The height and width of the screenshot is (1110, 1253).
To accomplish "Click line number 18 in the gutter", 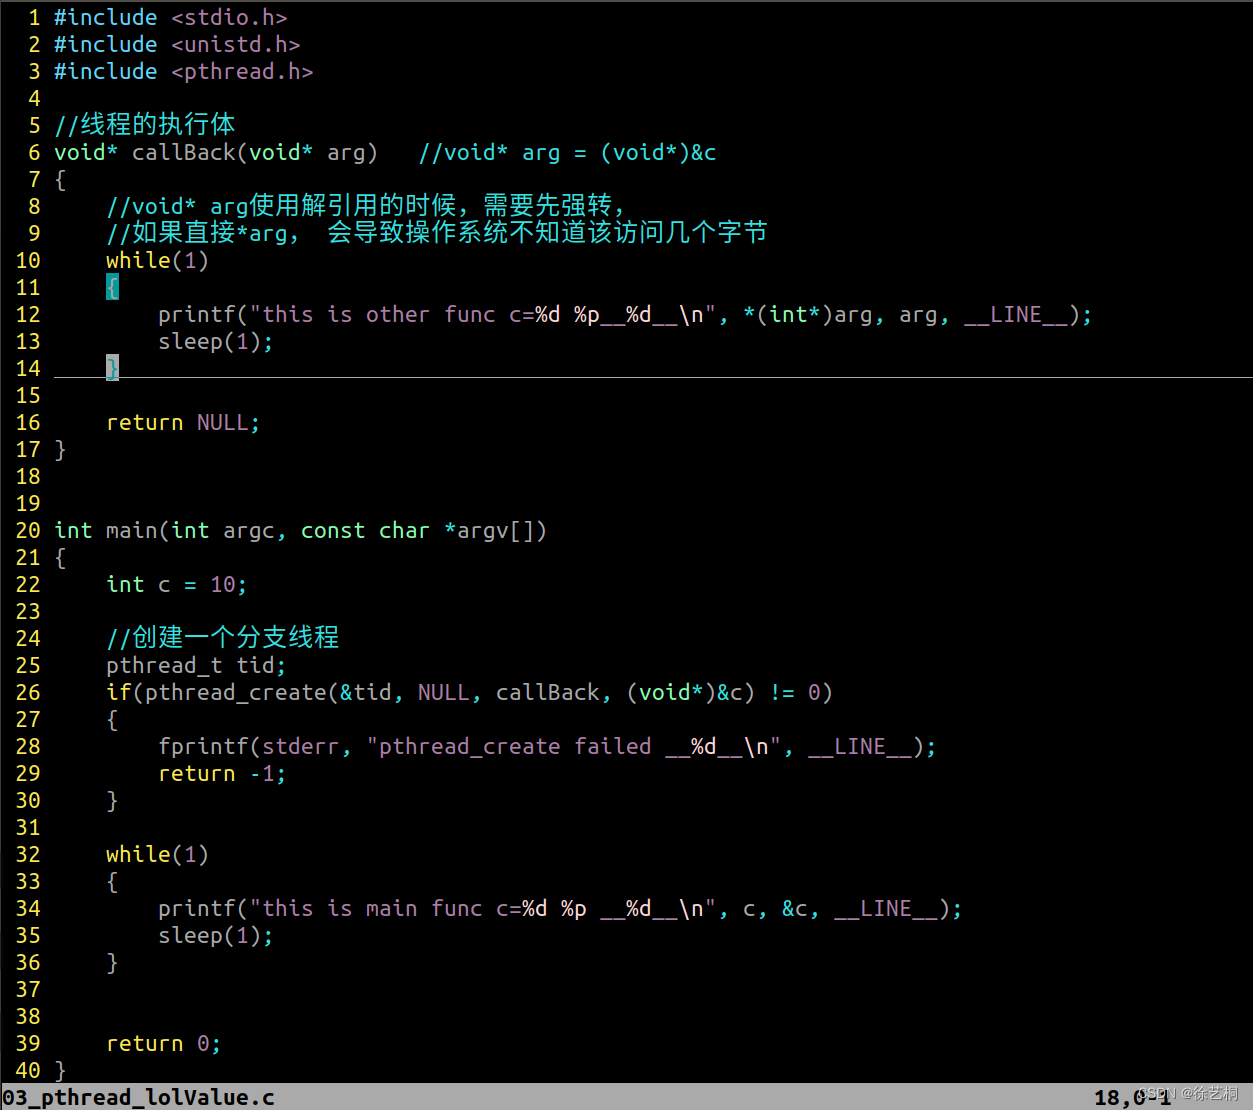I will point(28,477).
